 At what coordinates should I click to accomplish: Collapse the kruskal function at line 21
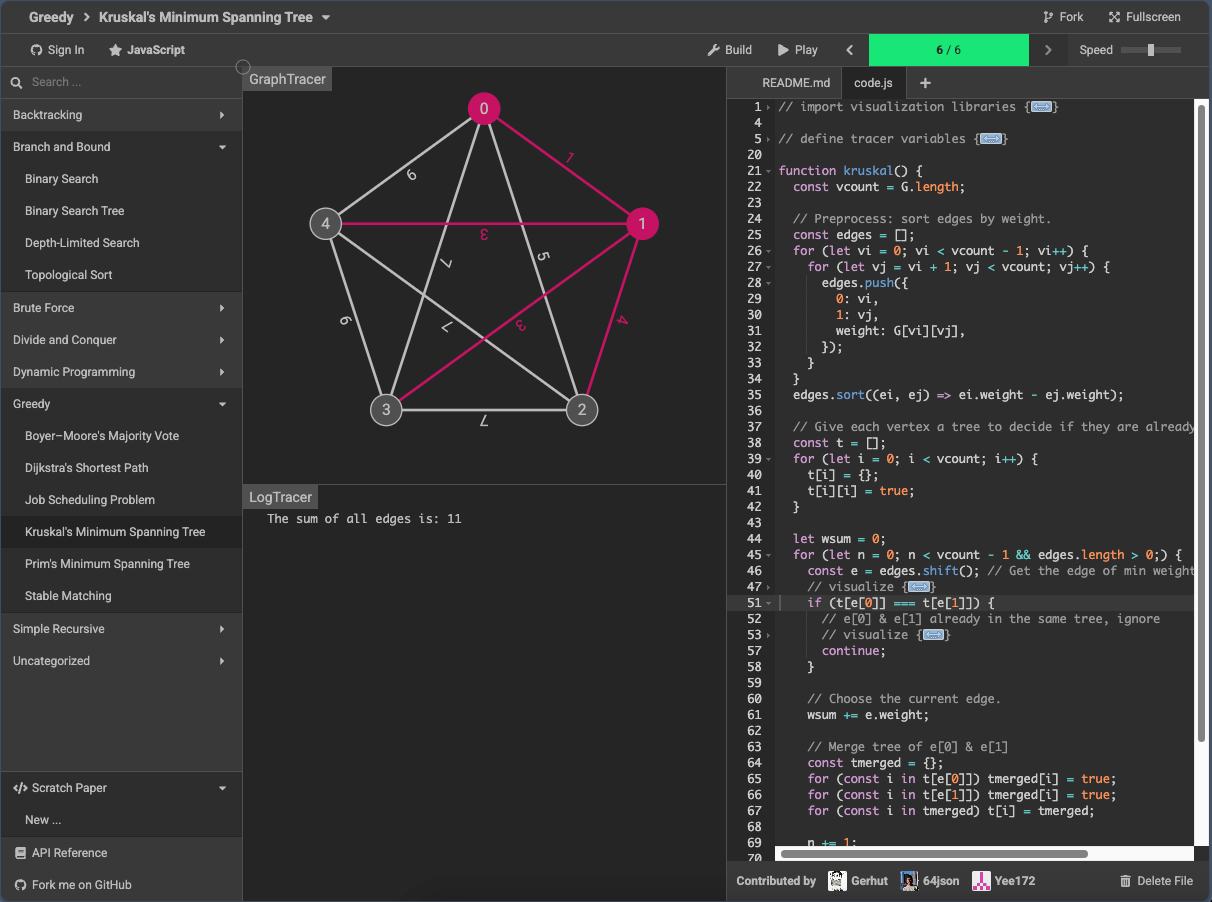pos(769,171)
